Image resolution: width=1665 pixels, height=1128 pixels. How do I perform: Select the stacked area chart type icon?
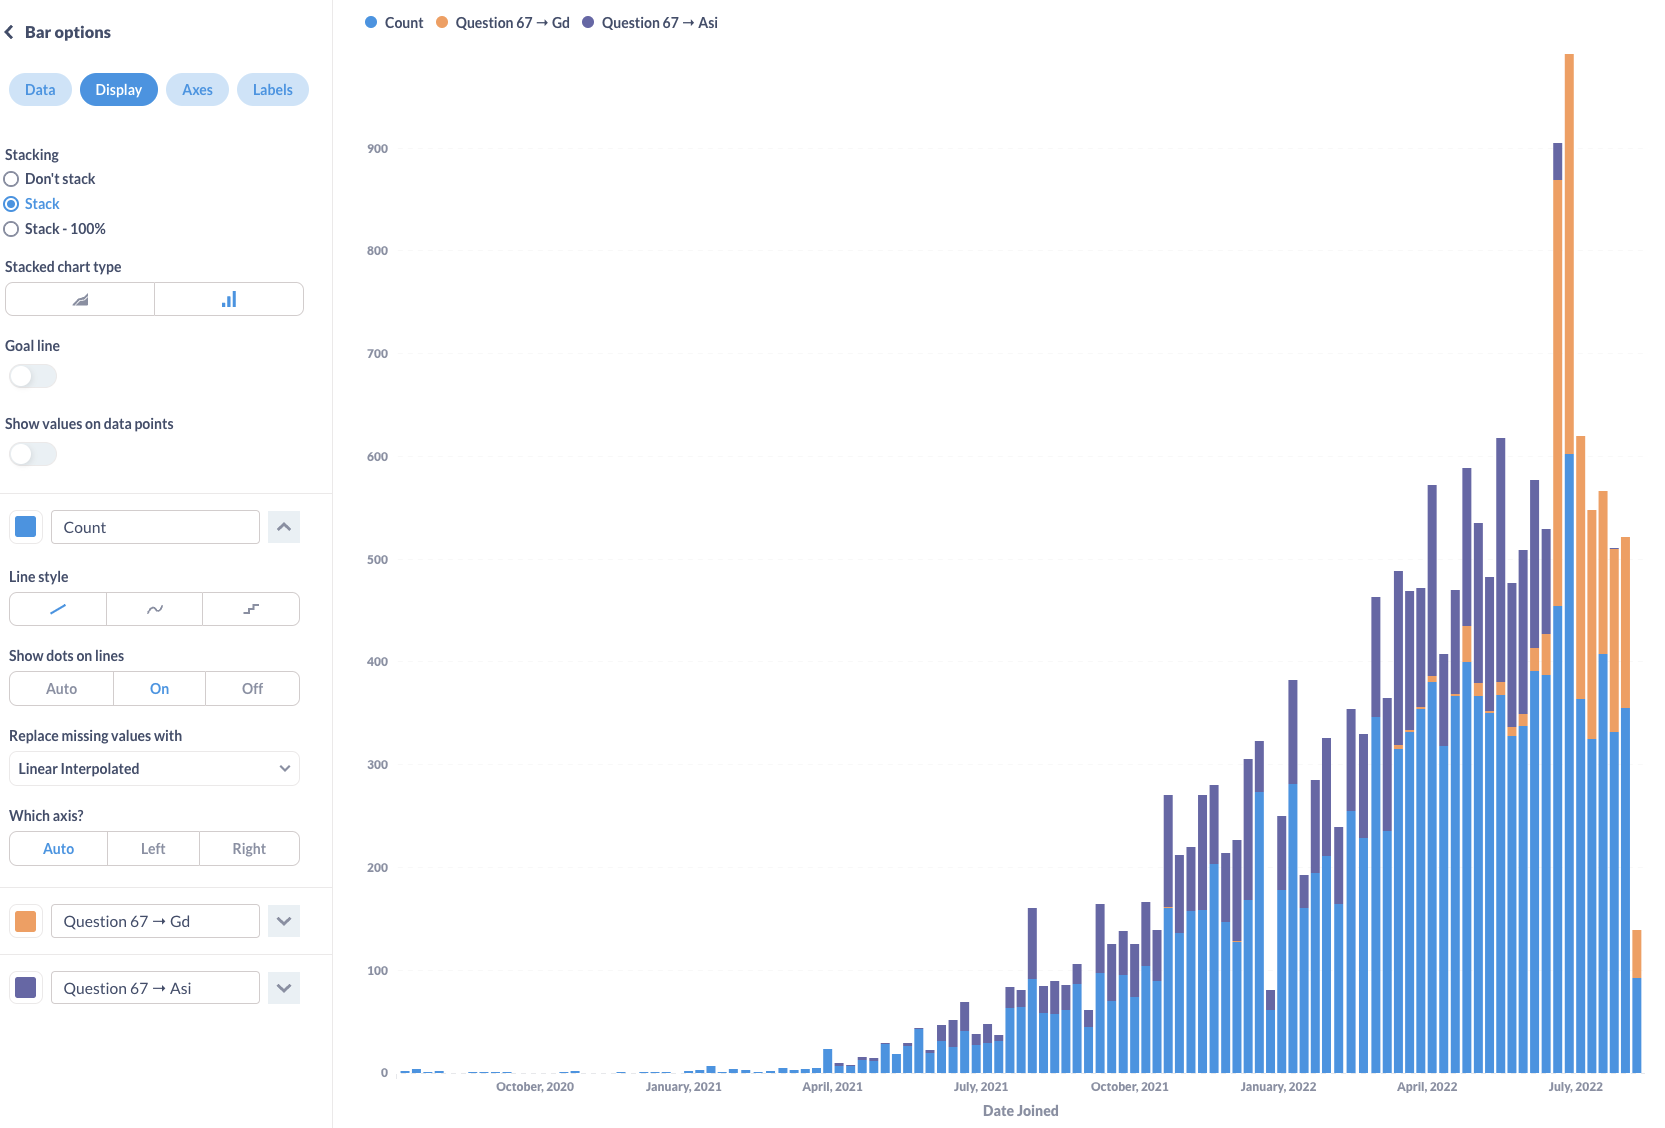pos(79,298)
